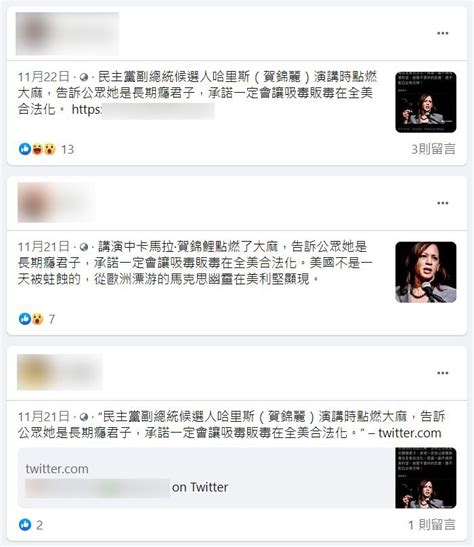Open the blurred profile of the first poster
474x547 pixels.
[67, 33]
